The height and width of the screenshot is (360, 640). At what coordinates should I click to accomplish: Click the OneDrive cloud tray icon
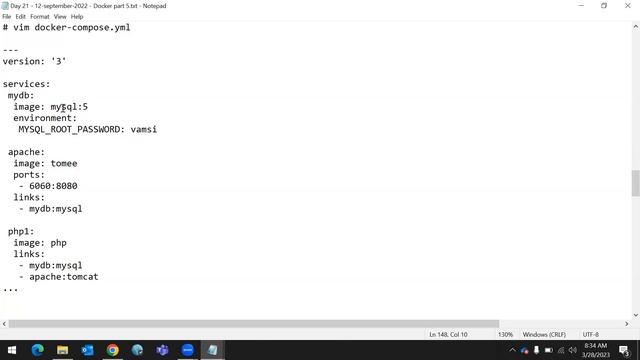tap(524, 350)
